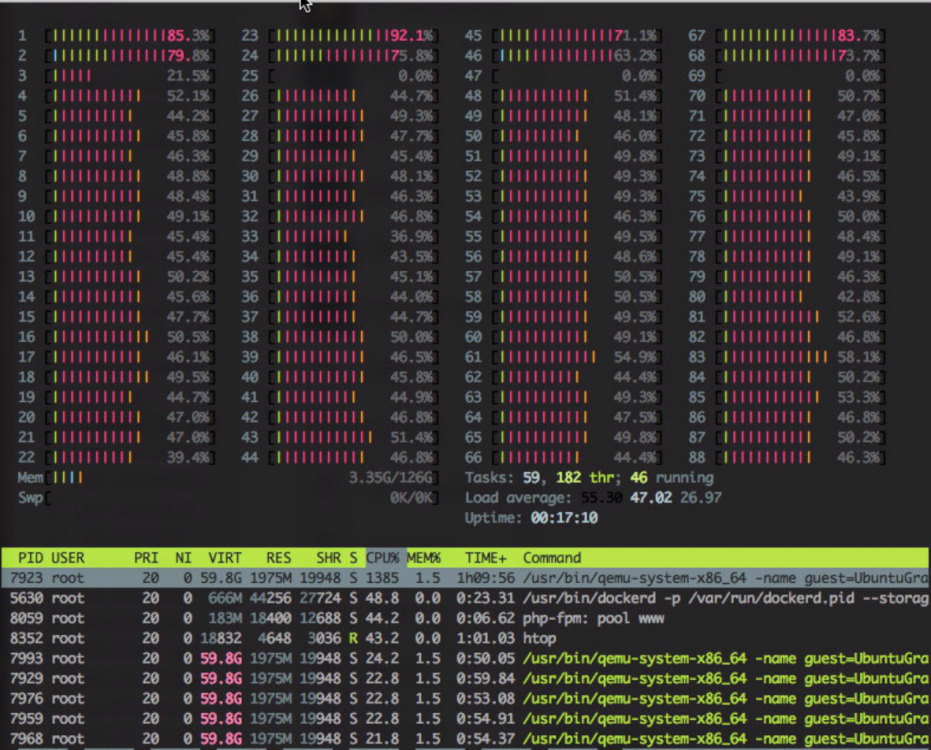Select process row with PID 7923
The image size is (931, 750).
coord(466,578)
